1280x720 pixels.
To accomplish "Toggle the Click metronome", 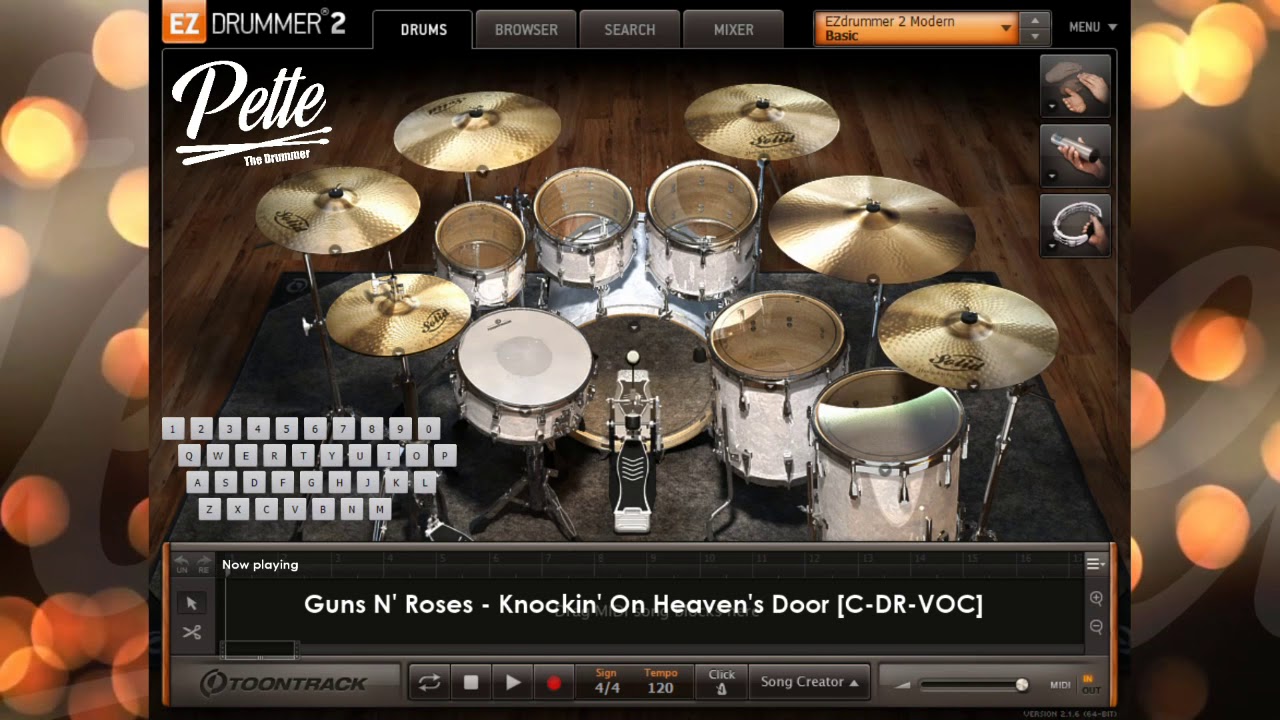I will [721, 682].
